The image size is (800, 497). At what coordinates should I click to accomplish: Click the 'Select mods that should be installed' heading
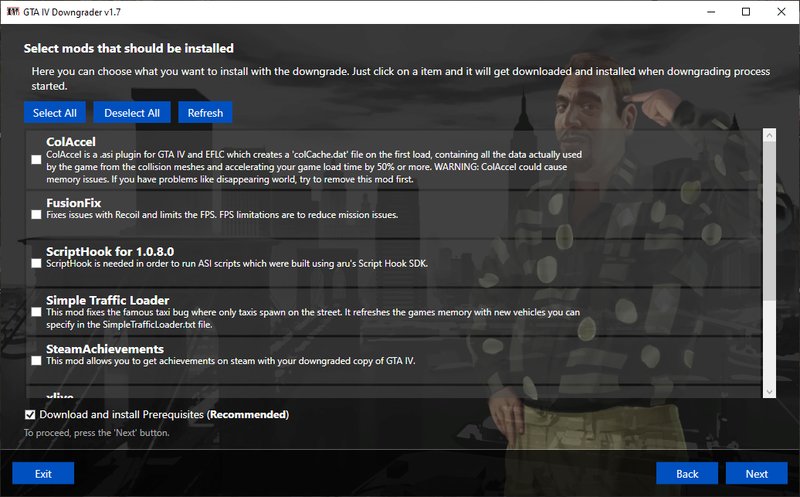click(x=129, y=48)
